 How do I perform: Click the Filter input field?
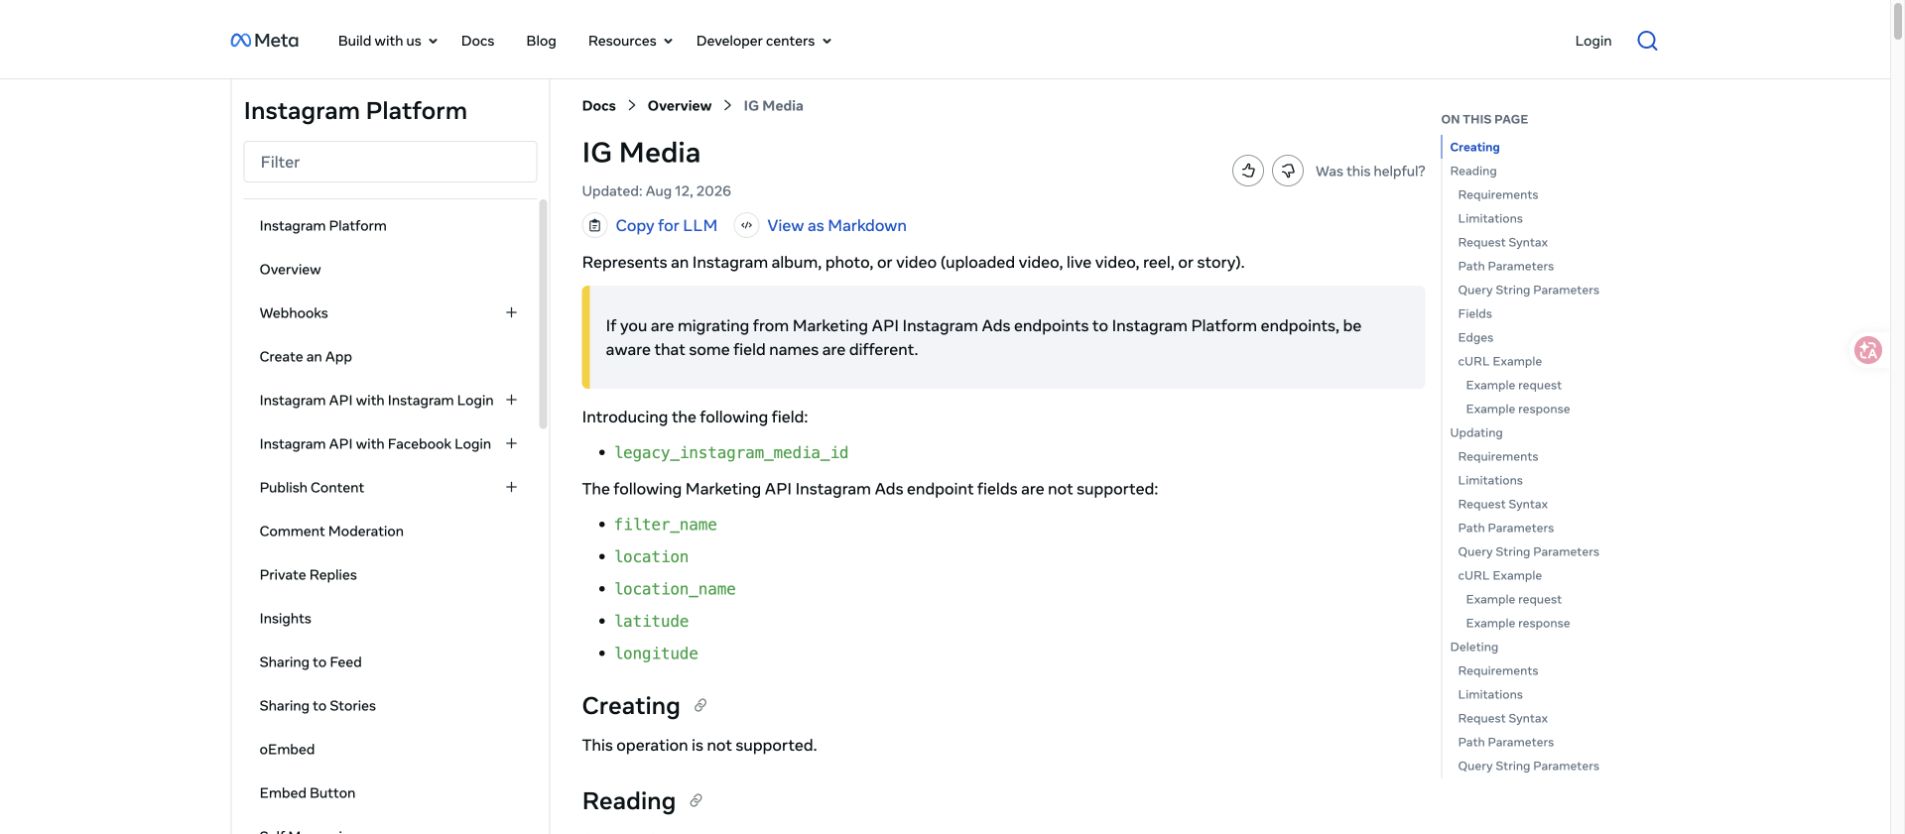coord(390,162)
